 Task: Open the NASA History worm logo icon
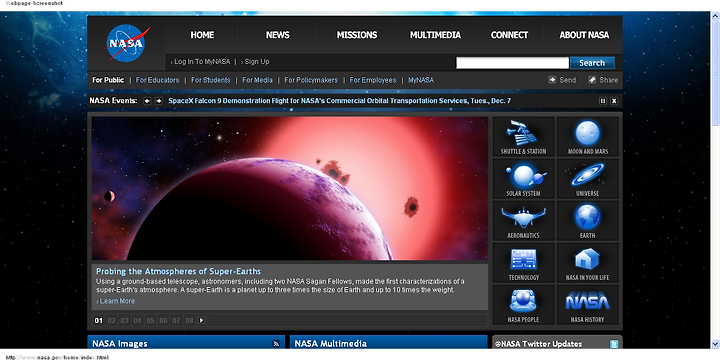click(587, 305)
